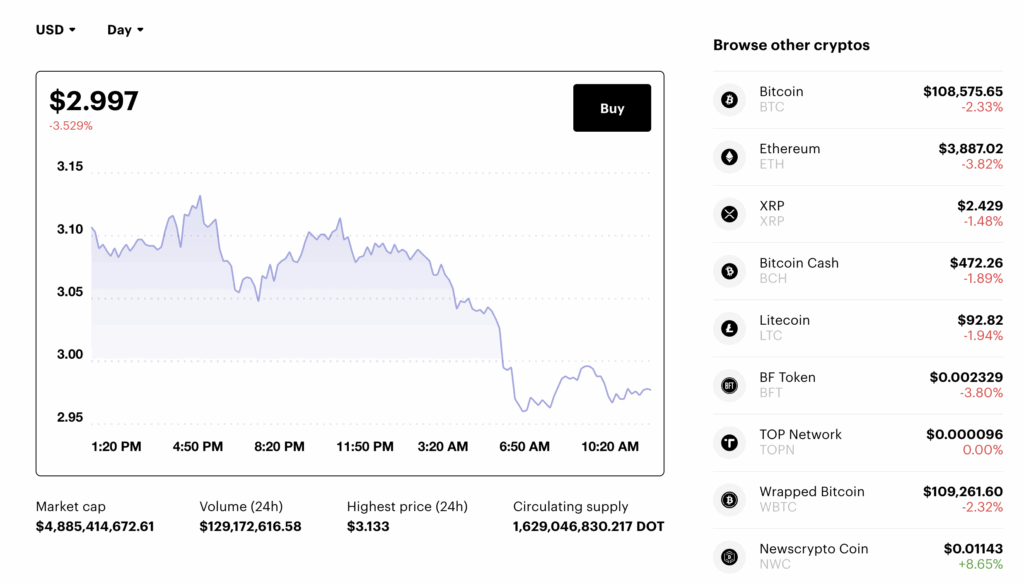Select the Newscrypto Coin +8.65% change
The height and width of the screenshot is (584, 1024).
[980, 564]
